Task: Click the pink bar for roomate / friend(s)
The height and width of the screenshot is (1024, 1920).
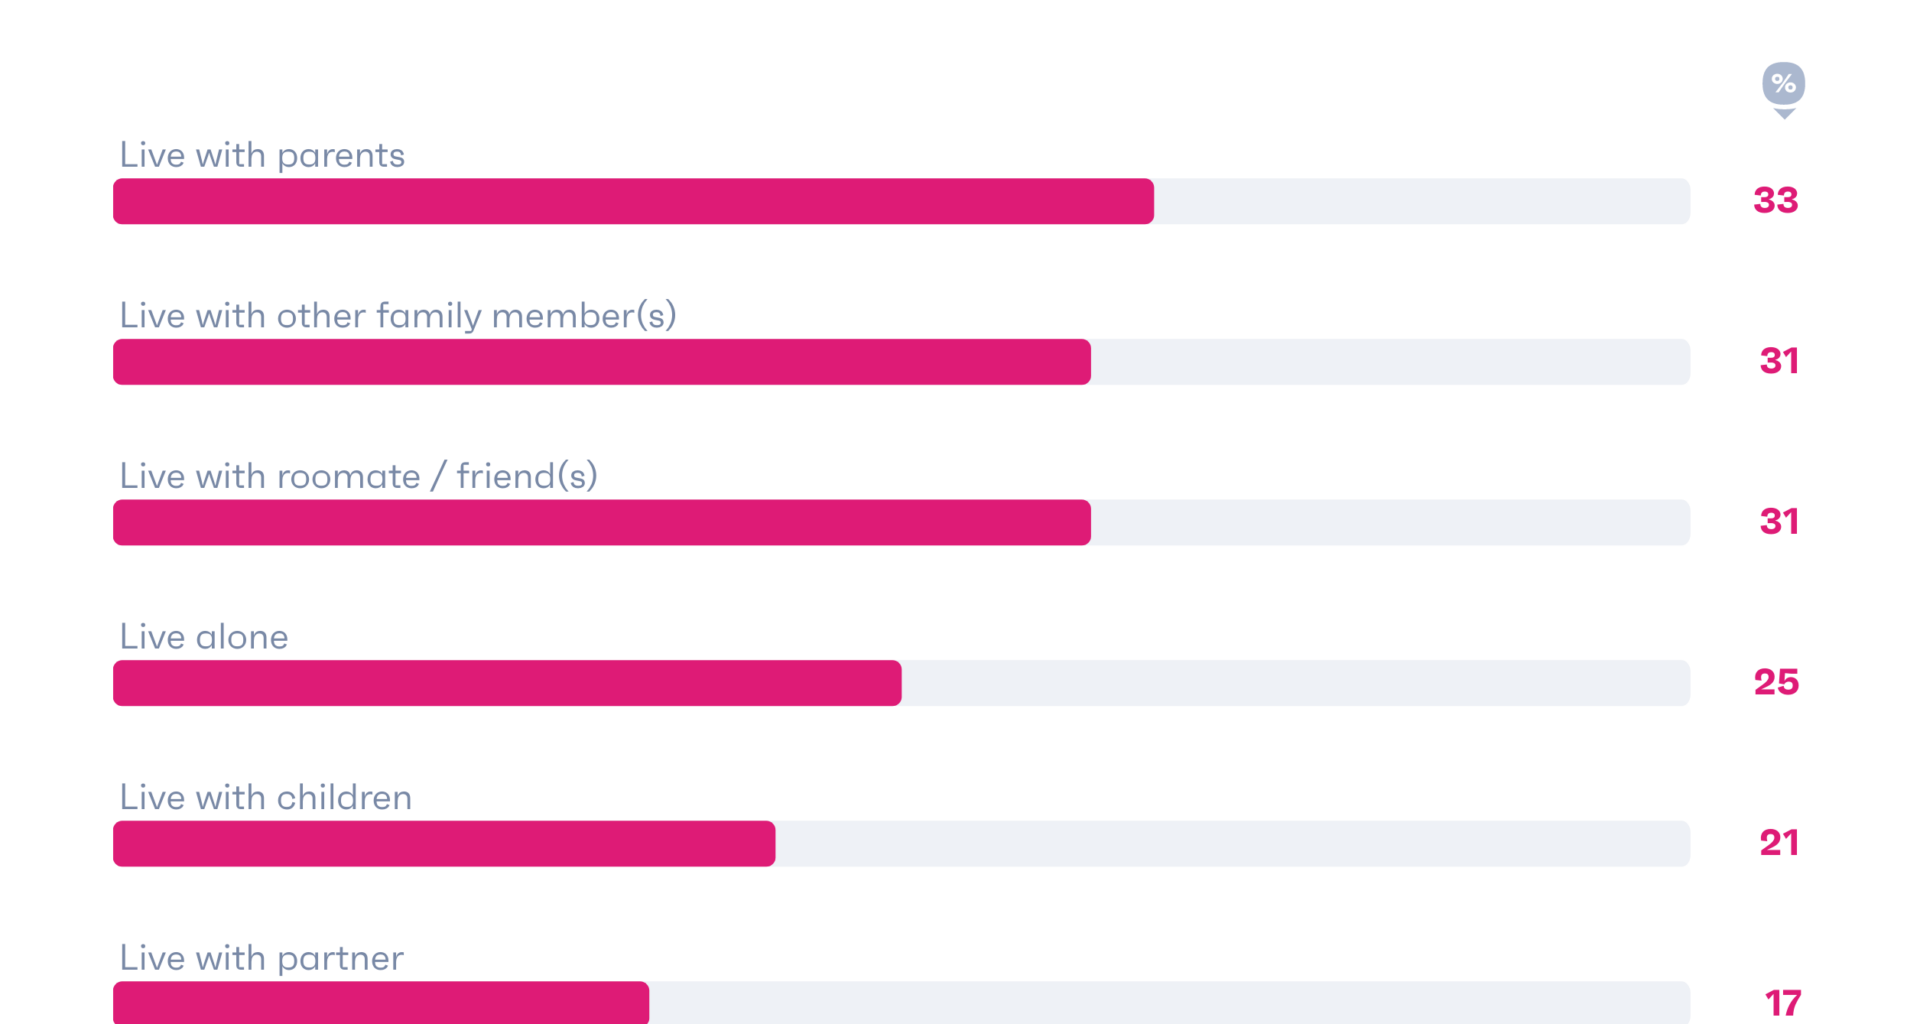Action: click(x=601, y=522)
